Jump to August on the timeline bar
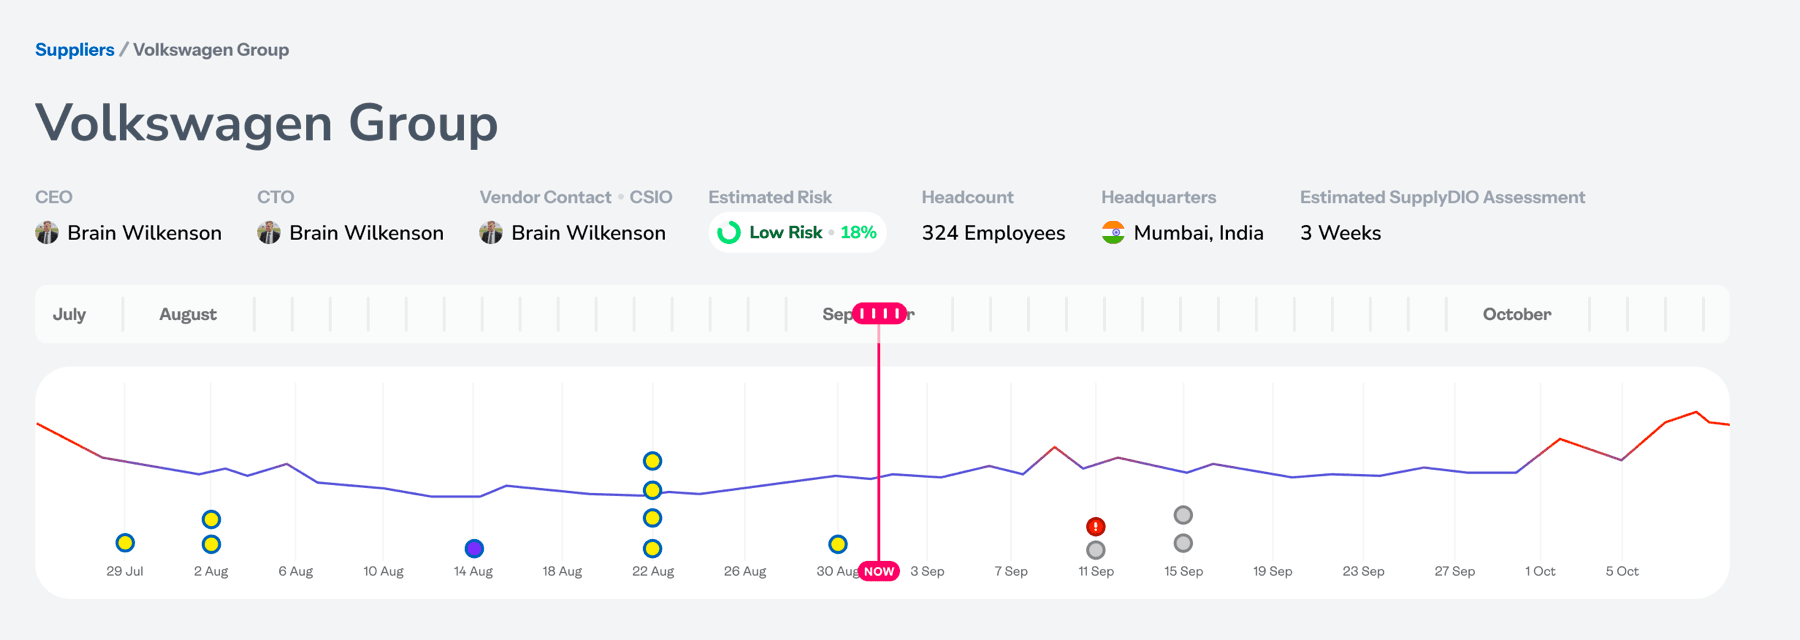The height and width of the screenshot is (640, 1800). [x=188, y=314]
